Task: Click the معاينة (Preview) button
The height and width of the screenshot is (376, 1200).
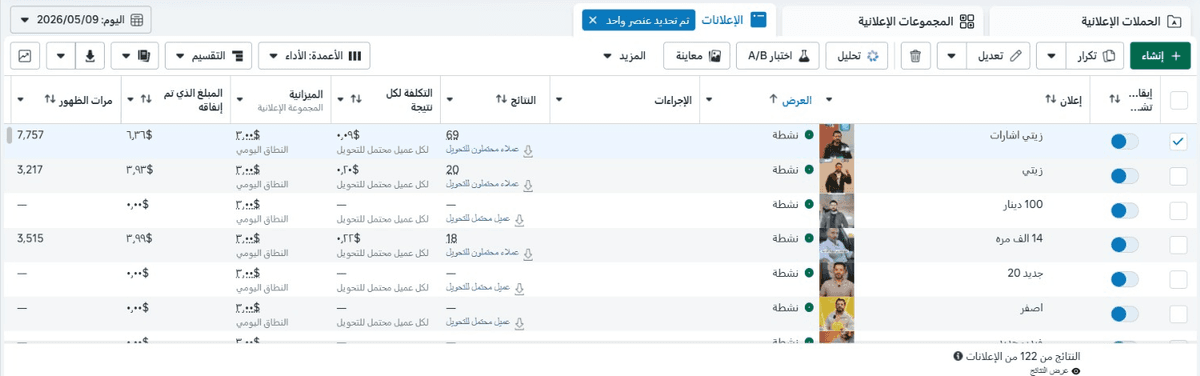Action: [697, 56]
